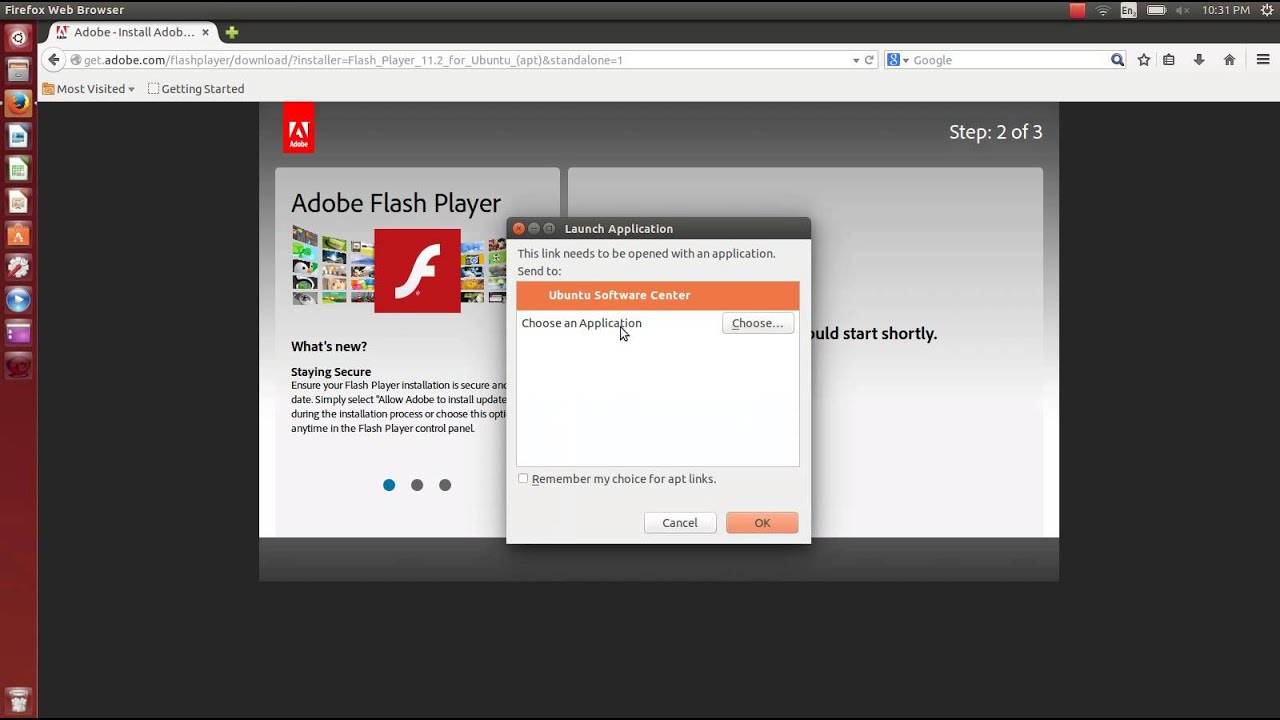The width and height of the screenshot is (1280, 720).
Task: Open the En keyboard layout indicator
Action: (x=1129, y=10)
